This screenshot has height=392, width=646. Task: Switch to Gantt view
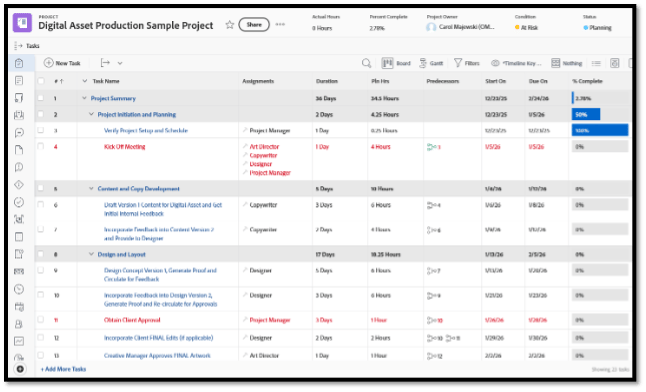click(431, 63)
